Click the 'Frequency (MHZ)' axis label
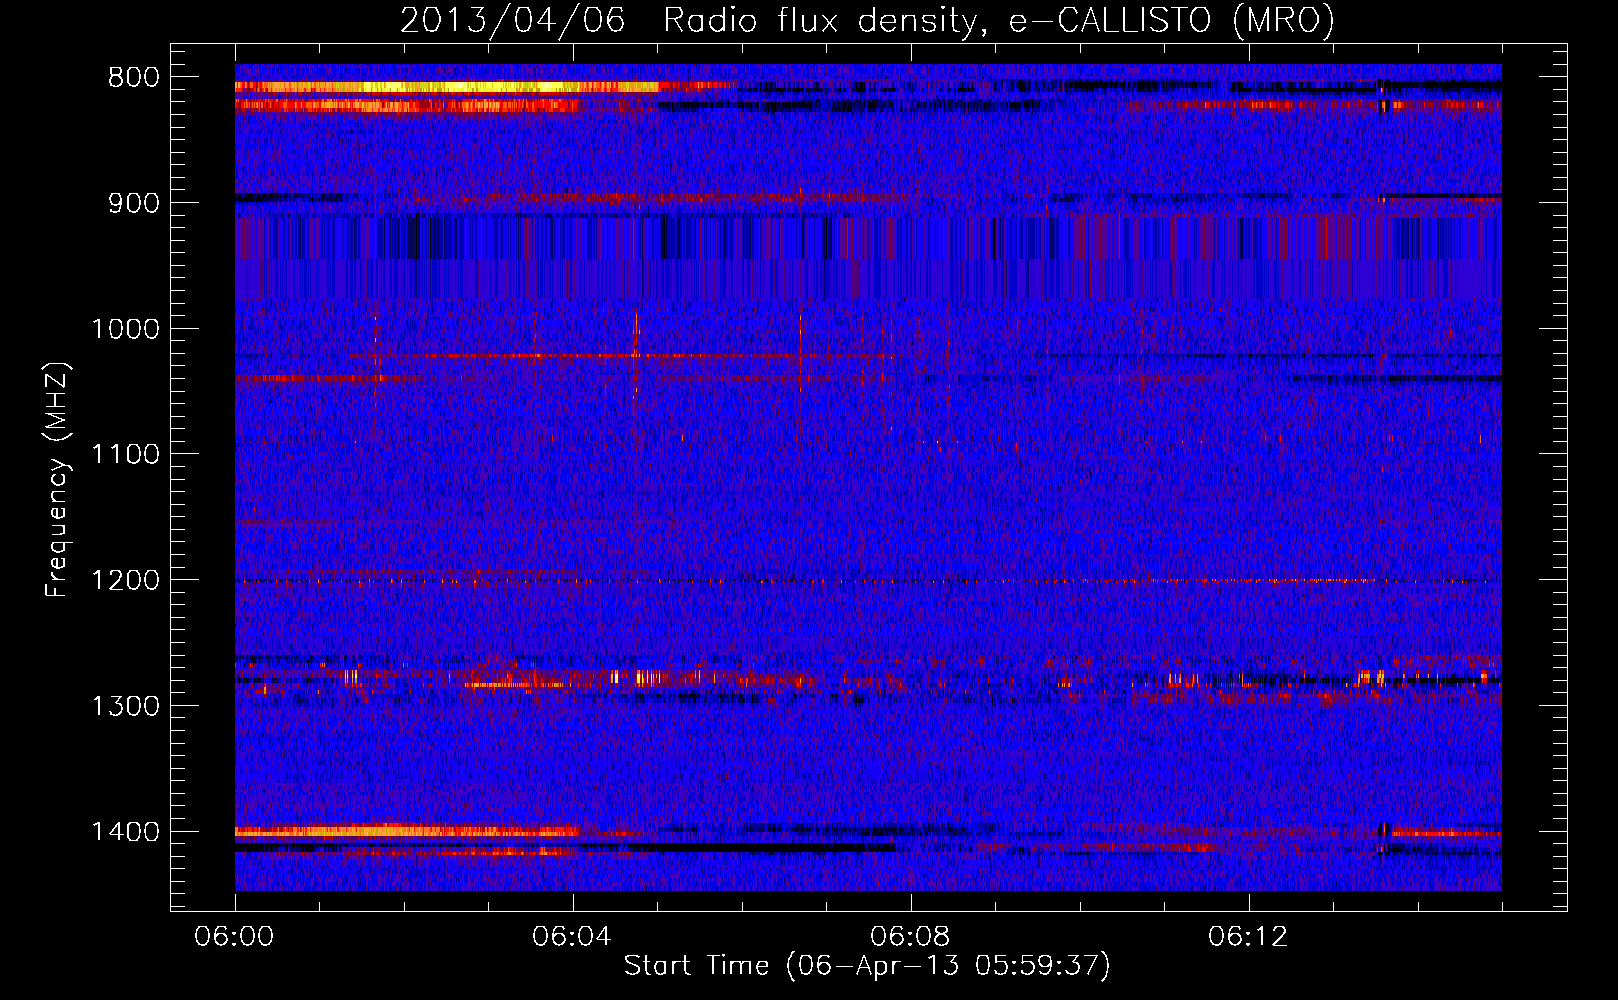The width and height of the screenshot is (1618, 1000). (x=58, y=480)
